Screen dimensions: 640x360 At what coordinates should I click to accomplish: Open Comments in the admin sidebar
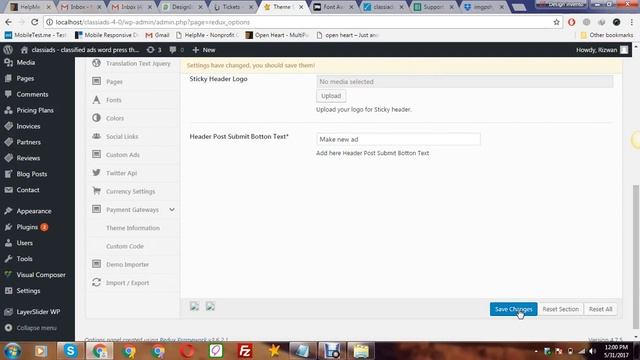pos(32,94)
